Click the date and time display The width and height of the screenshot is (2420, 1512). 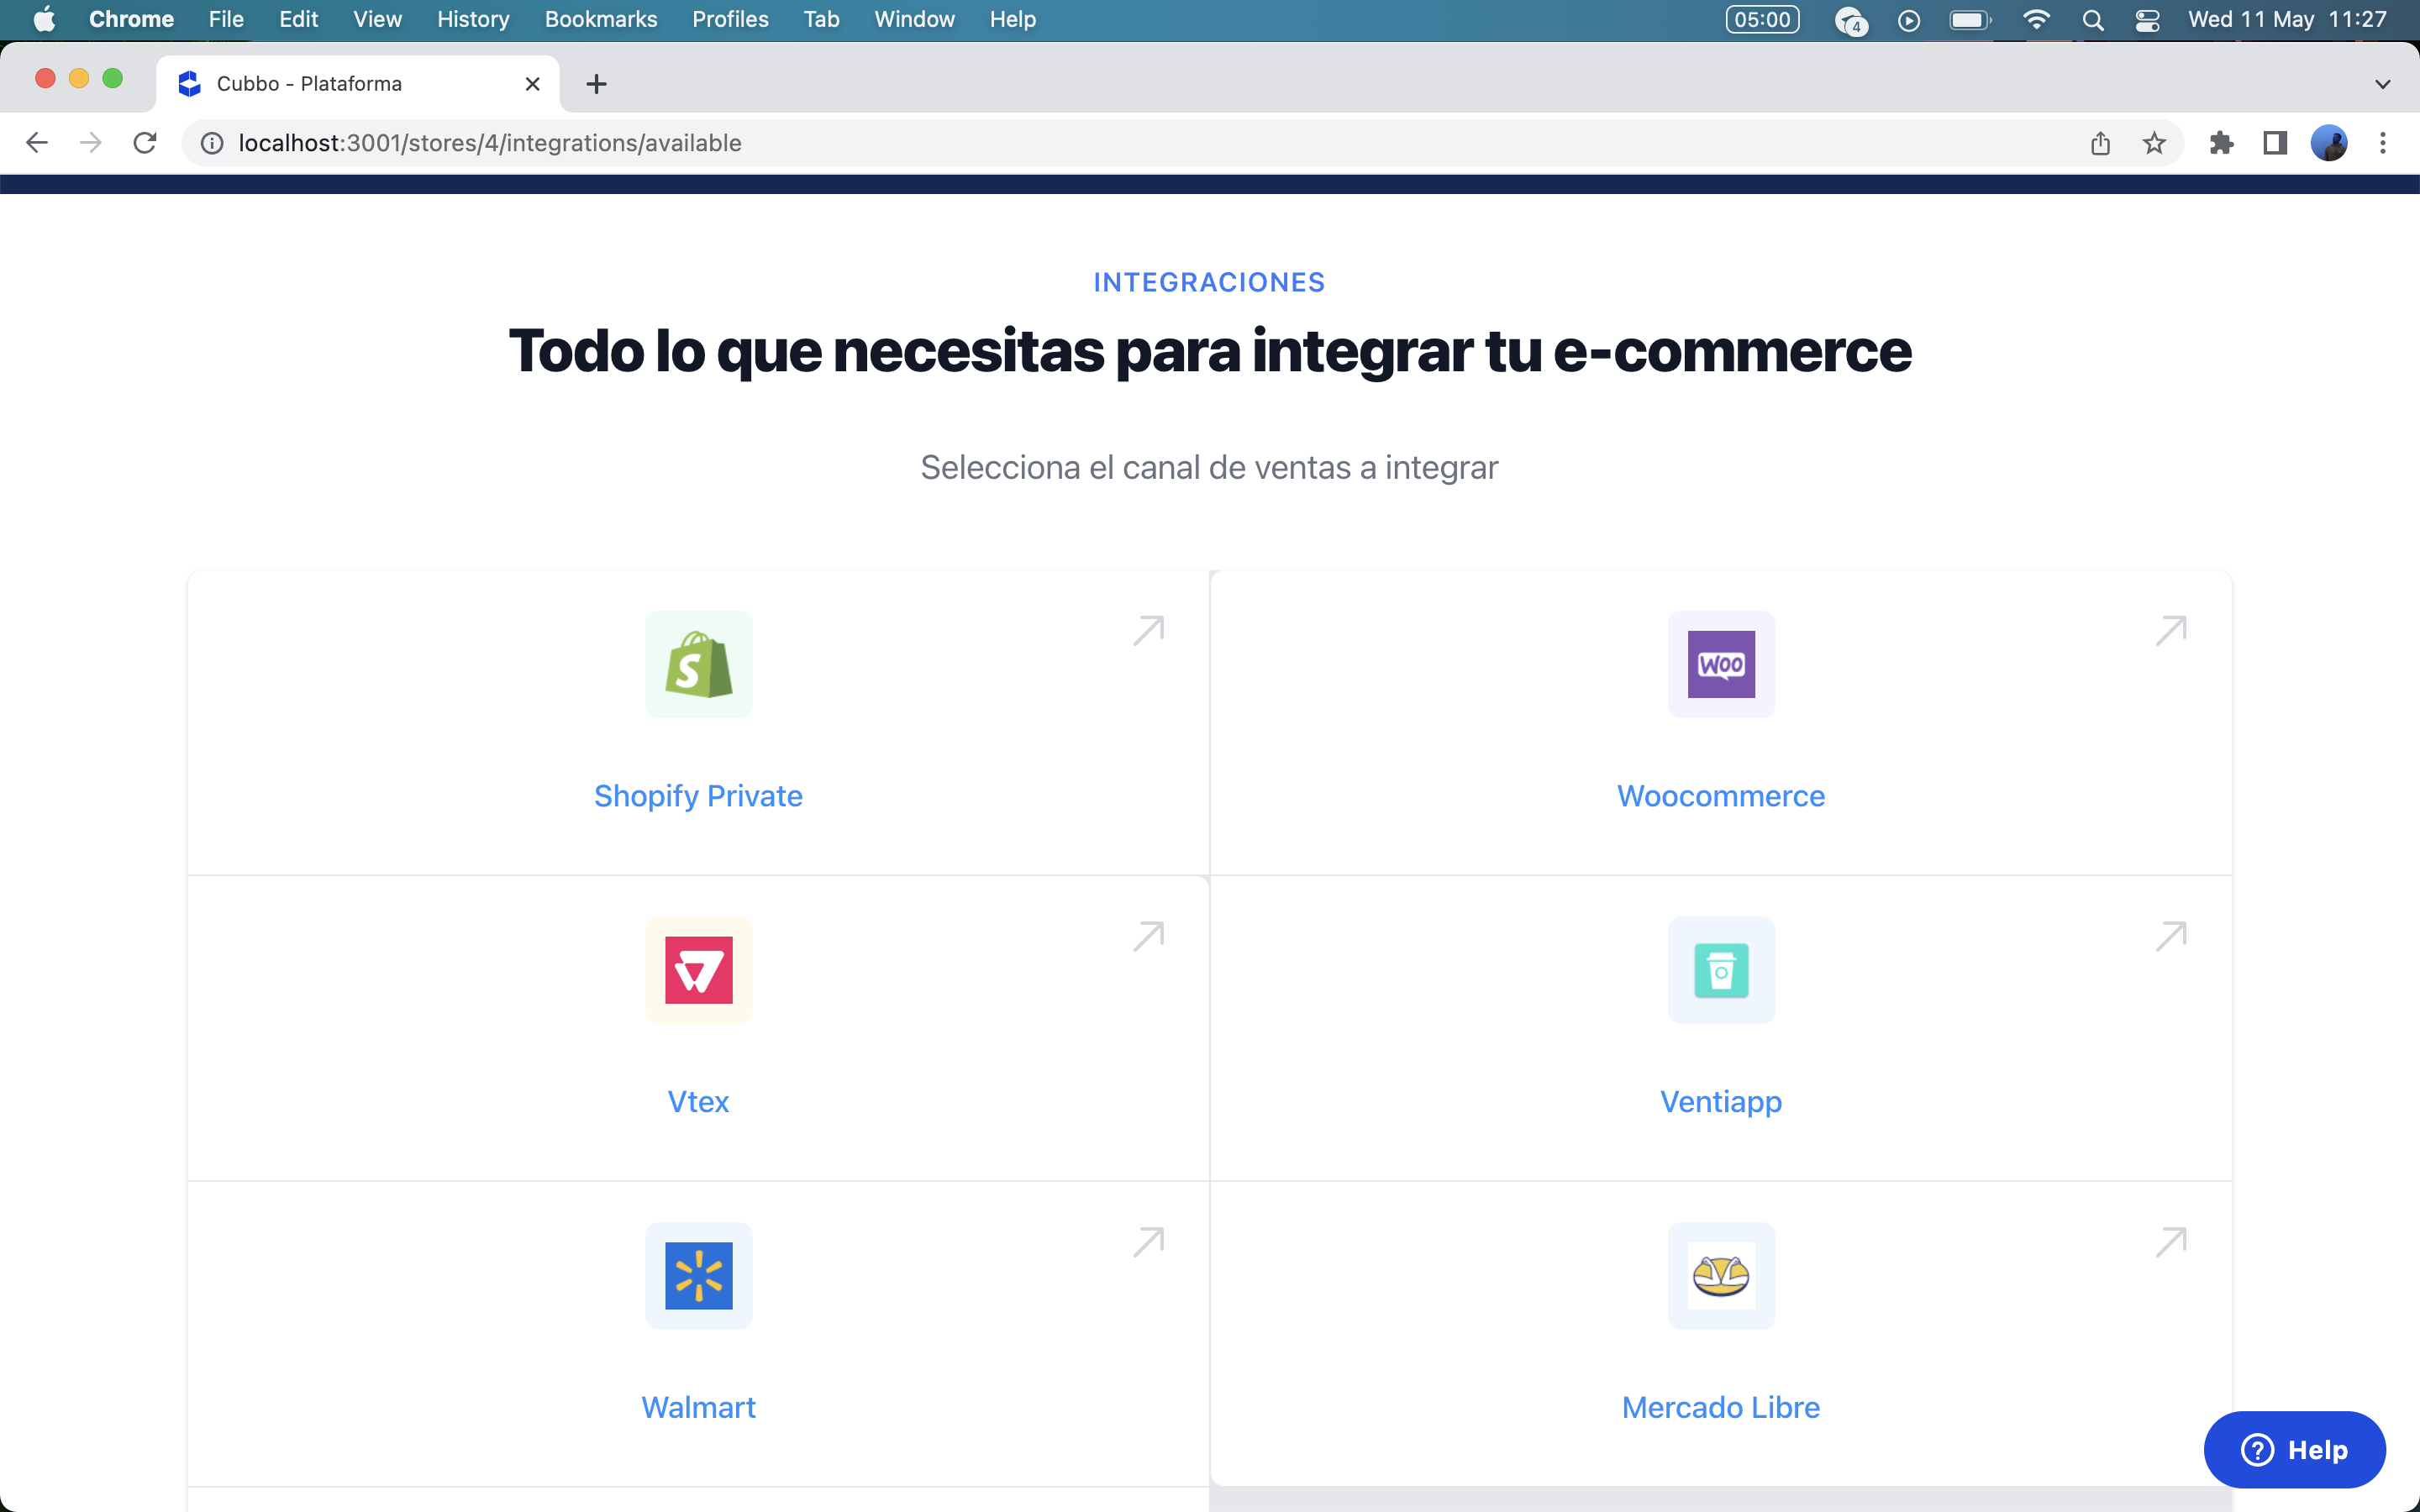click(2287, 20)
